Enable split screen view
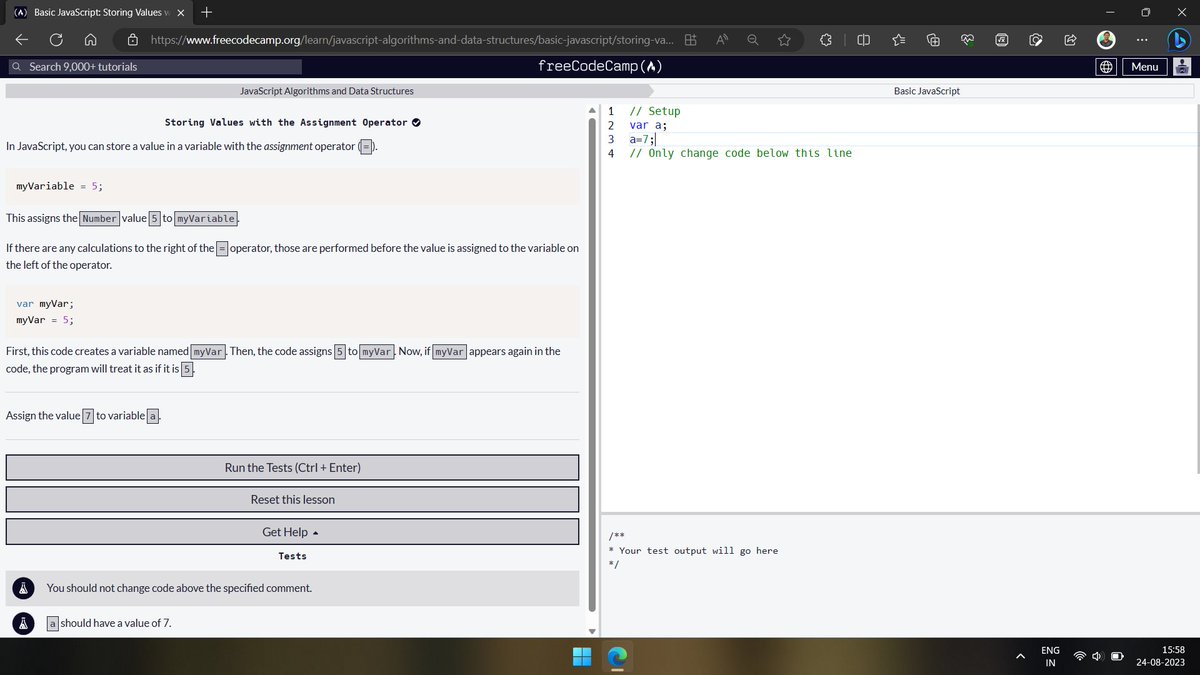 [x=864, y=40]
